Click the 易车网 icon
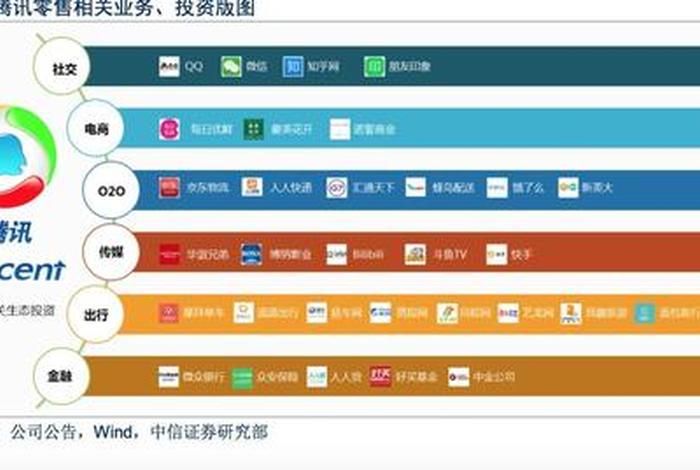 tap(317, 312)
